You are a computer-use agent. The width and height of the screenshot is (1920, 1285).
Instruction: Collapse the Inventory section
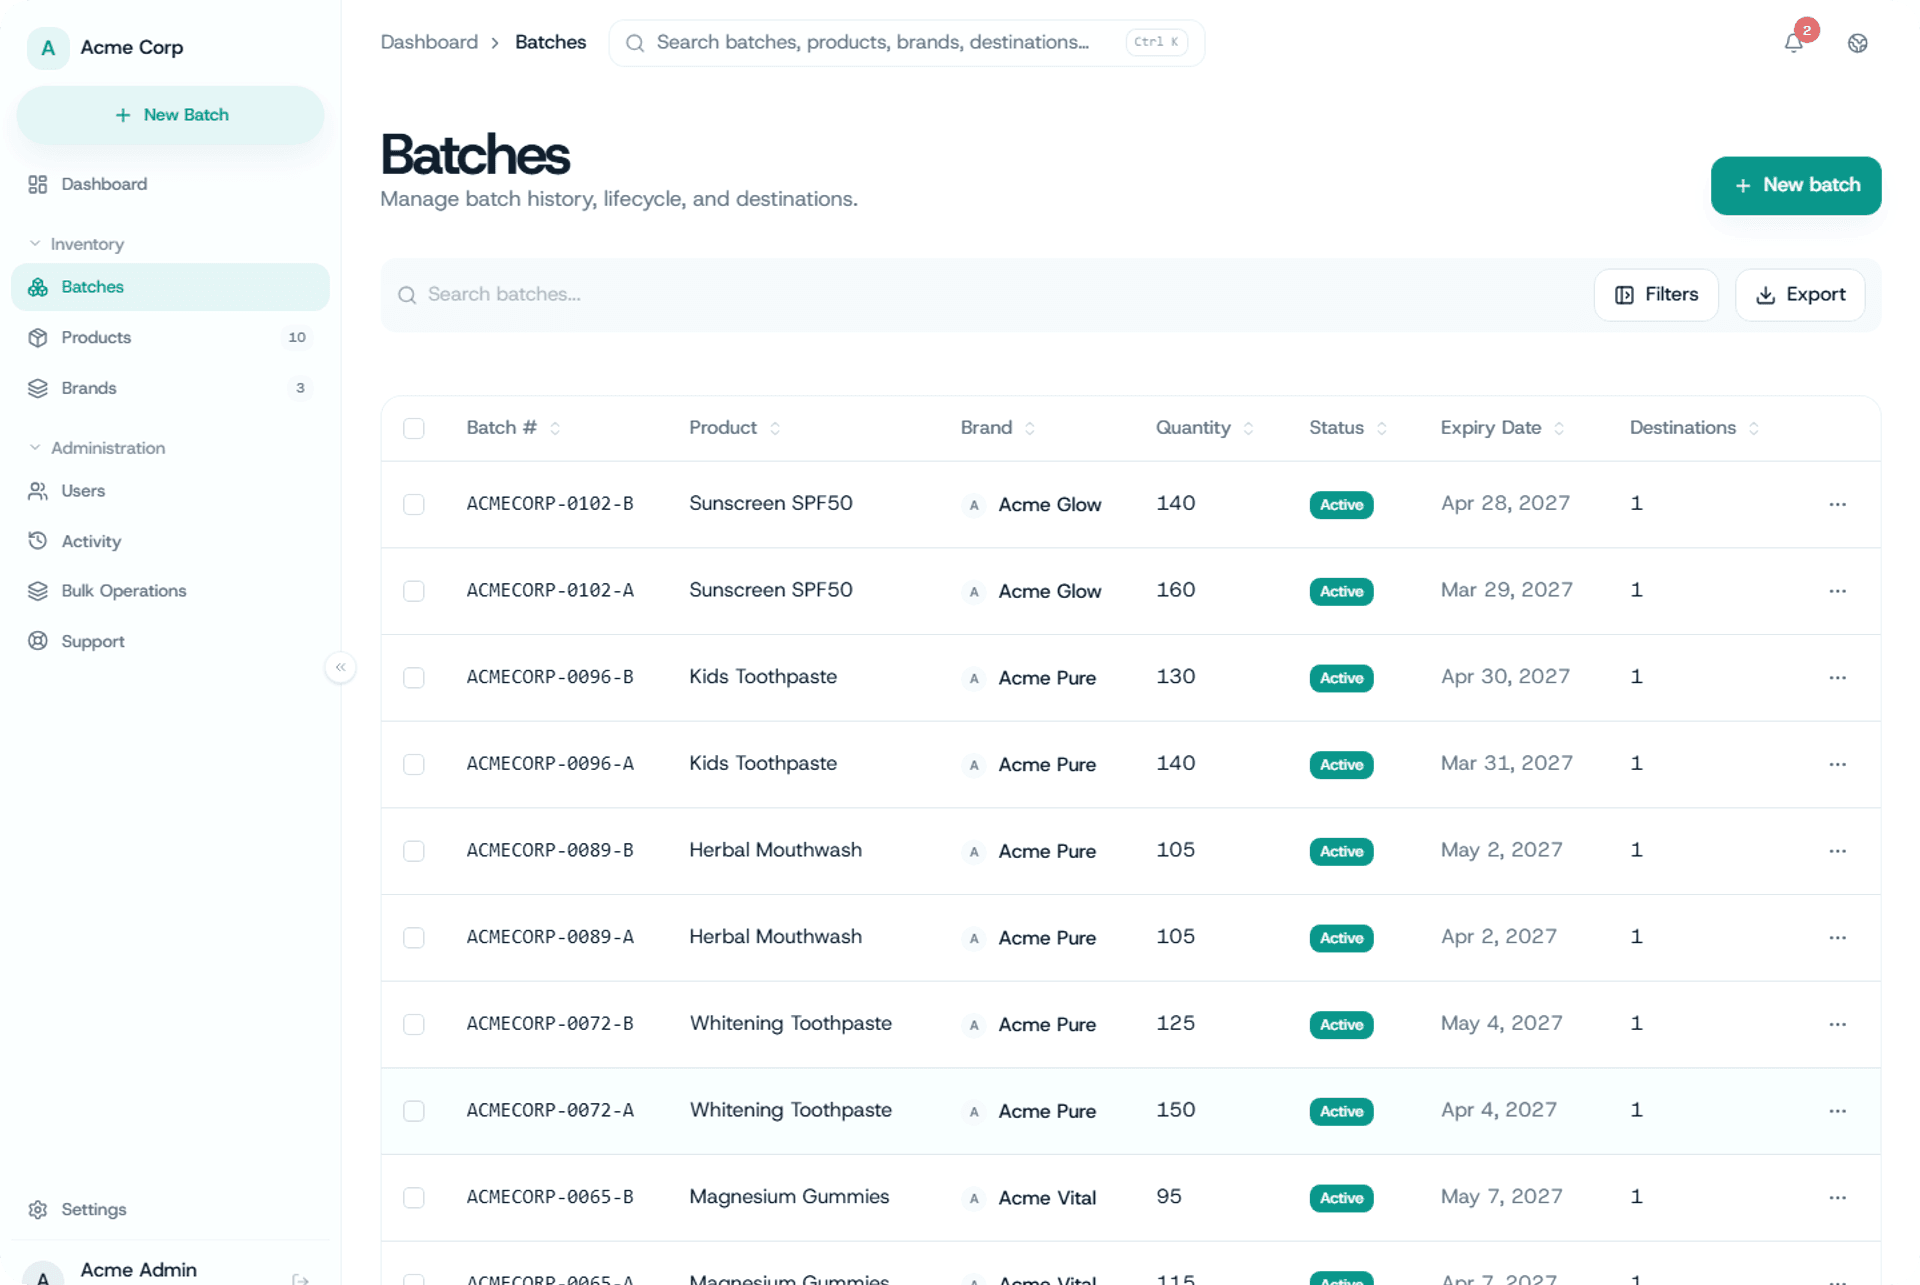(x=77, y=244)
